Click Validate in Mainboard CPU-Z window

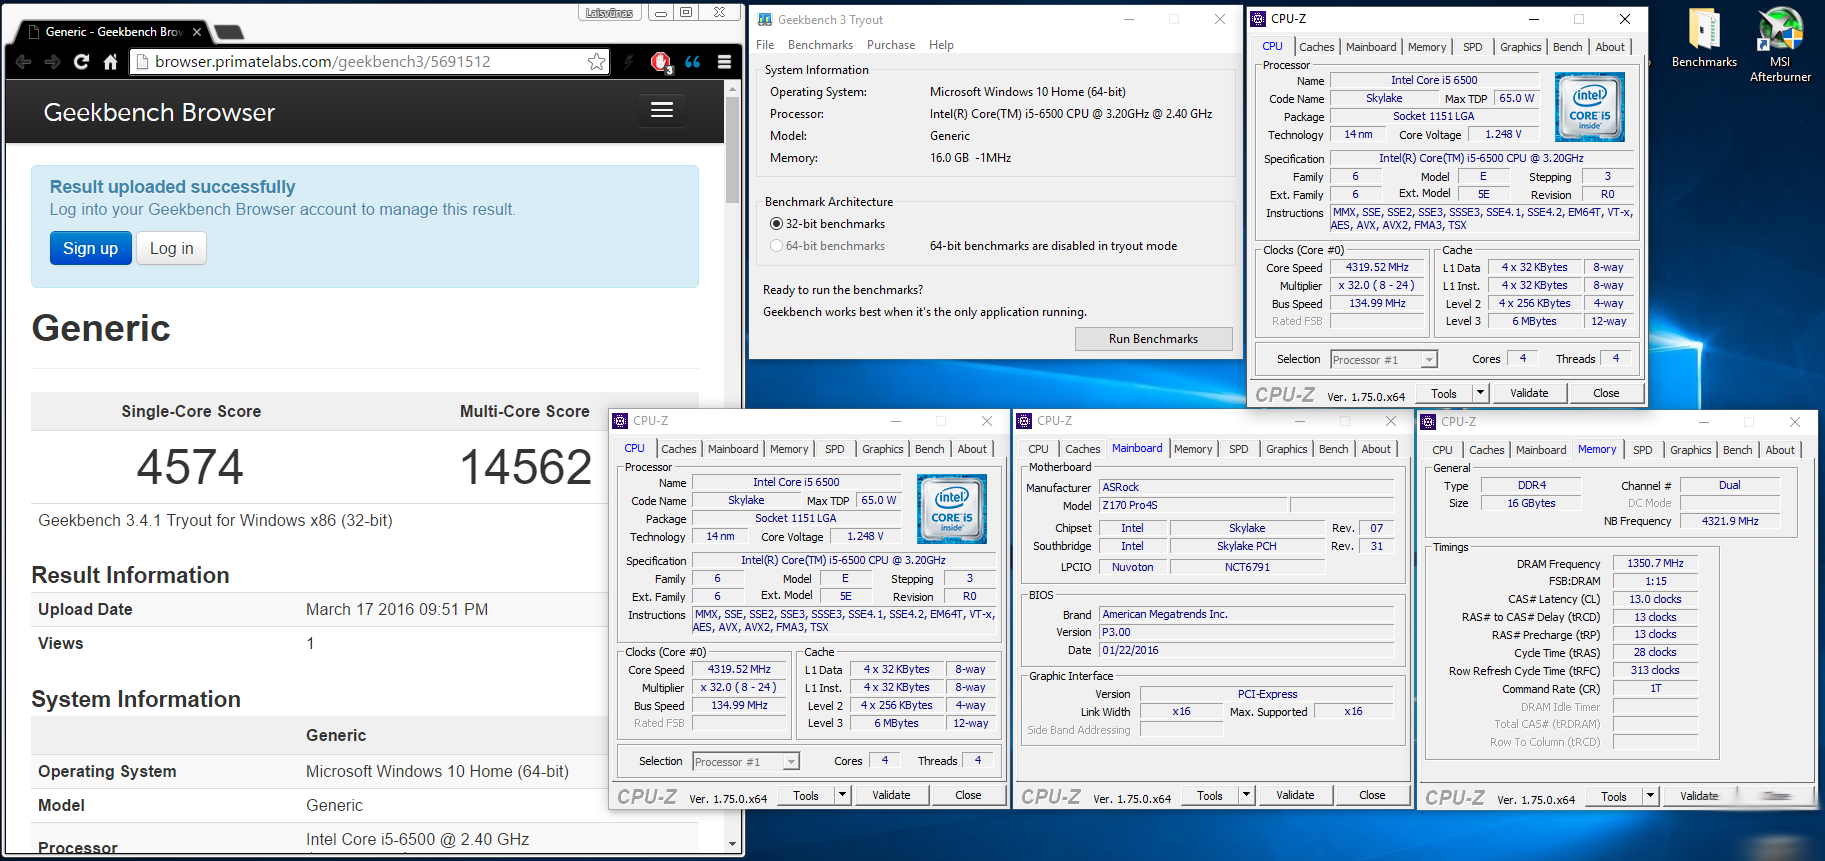[1294, 795]
